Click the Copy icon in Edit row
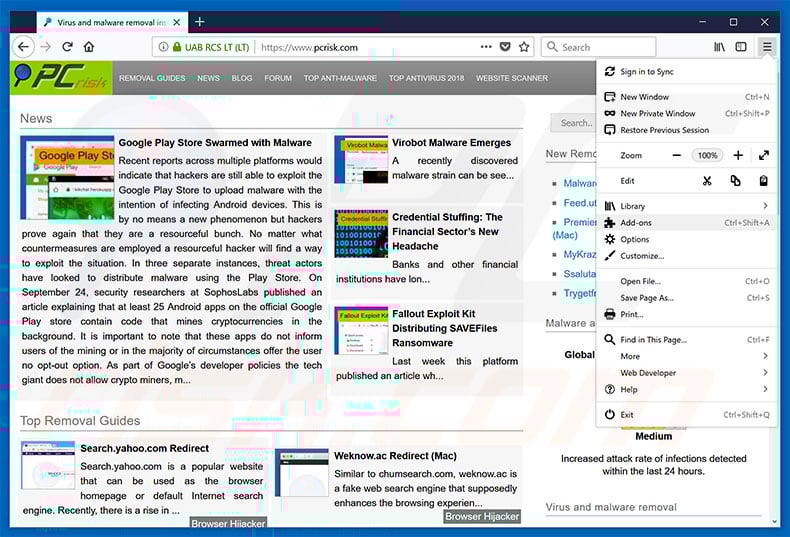This screenshot has width=790, height=537. (736, 181)
